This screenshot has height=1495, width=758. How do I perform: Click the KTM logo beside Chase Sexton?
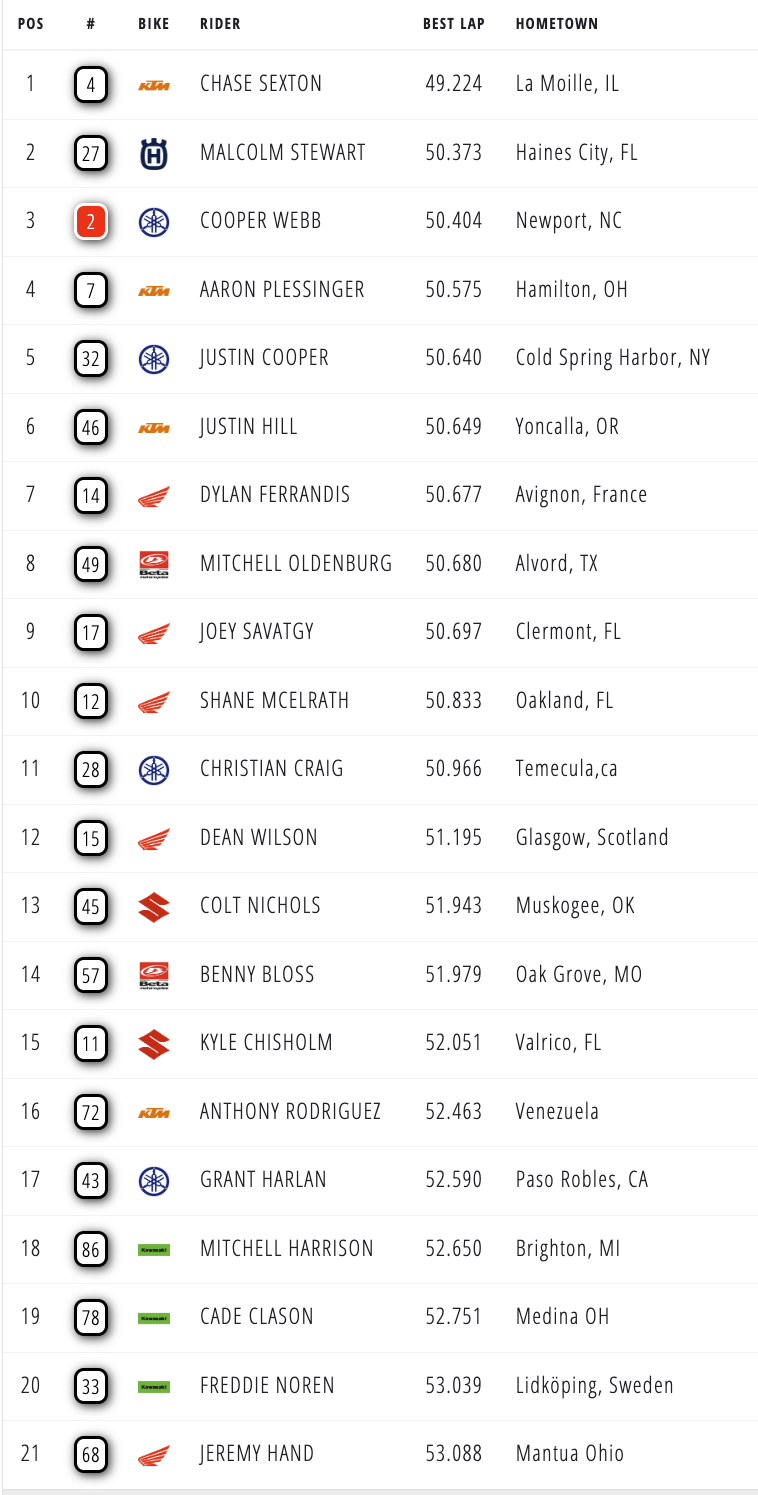click(154, 85)
